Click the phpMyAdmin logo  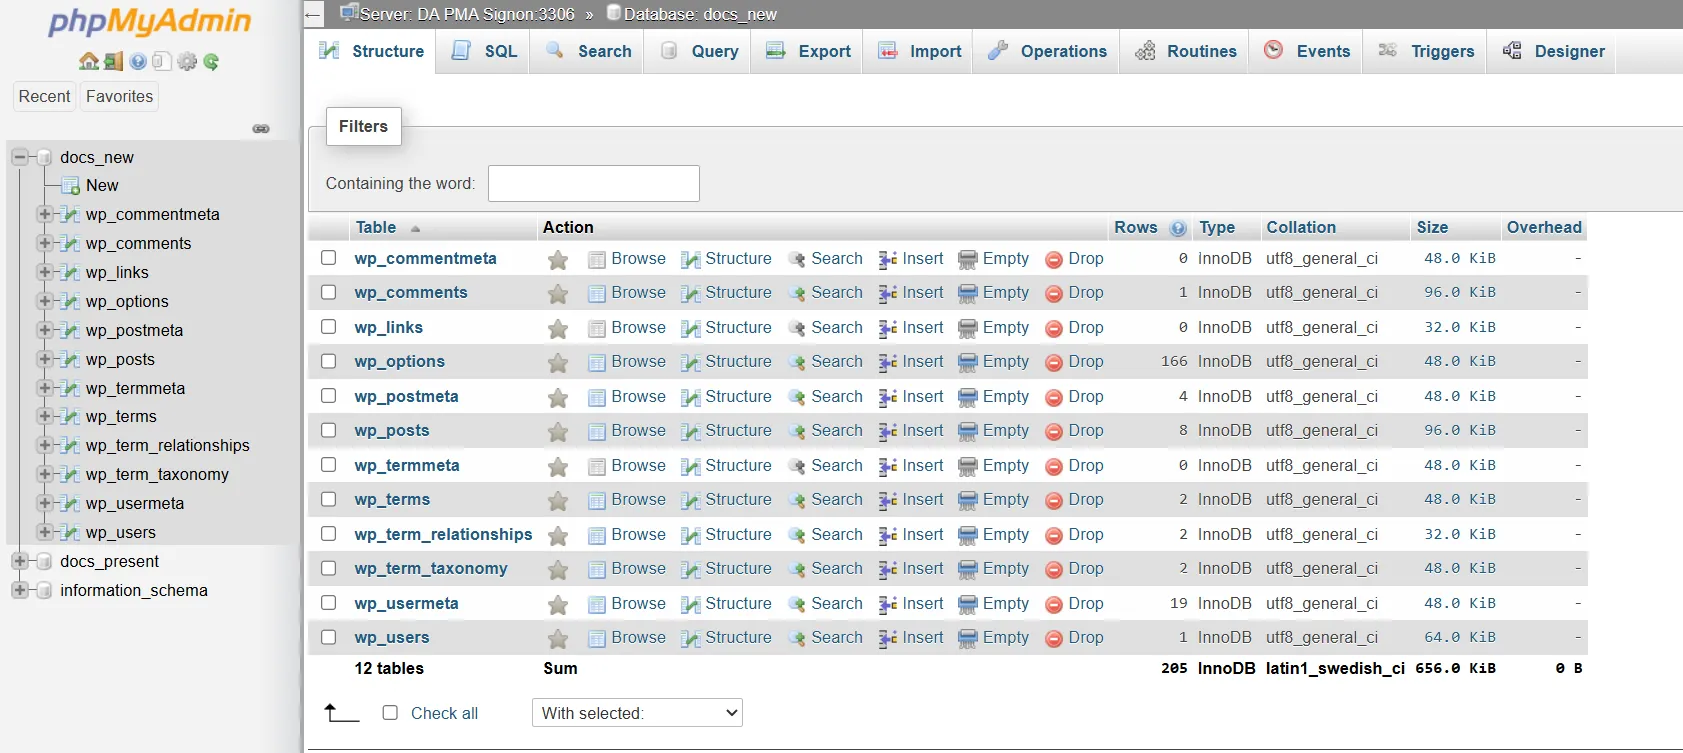[x=150, y=21]
